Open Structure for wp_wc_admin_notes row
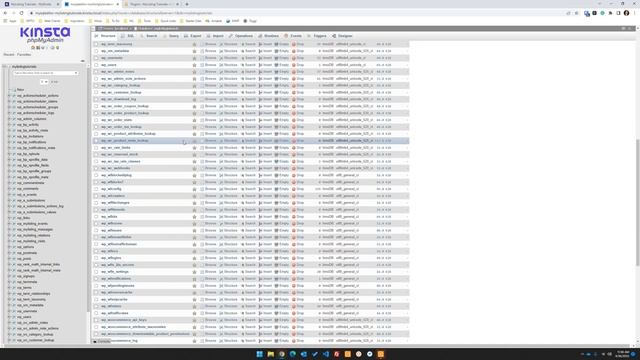The width and height of the screenshot is (640, 360). (x=228, y=72)
